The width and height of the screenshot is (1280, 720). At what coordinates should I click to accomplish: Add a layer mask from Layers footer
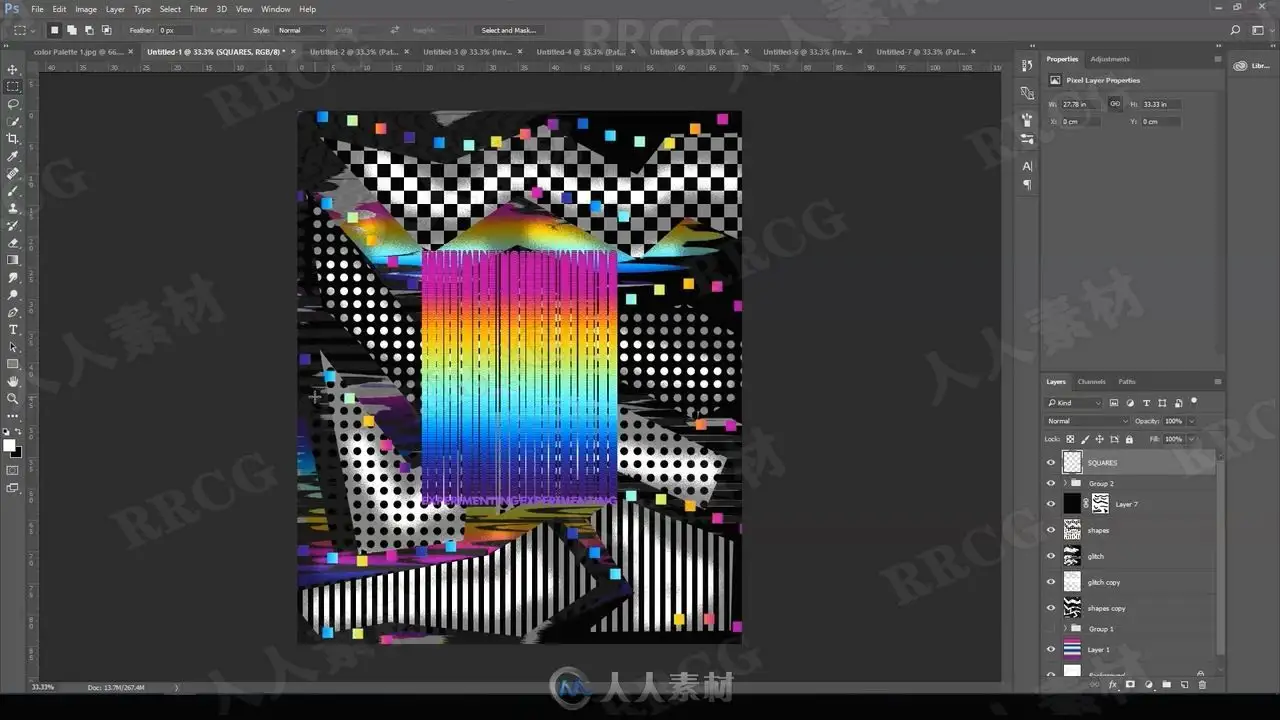point(1130,685)
